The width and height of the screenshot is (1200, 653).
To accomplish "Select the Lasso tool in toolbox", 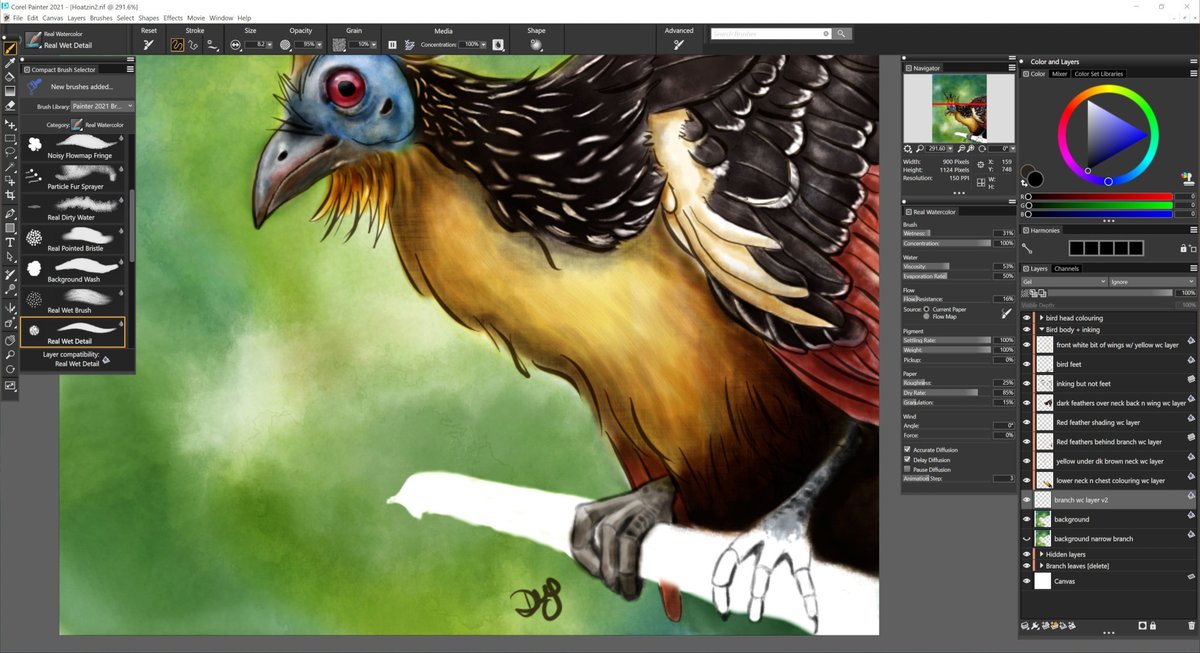I will click(x=10, y=152).
